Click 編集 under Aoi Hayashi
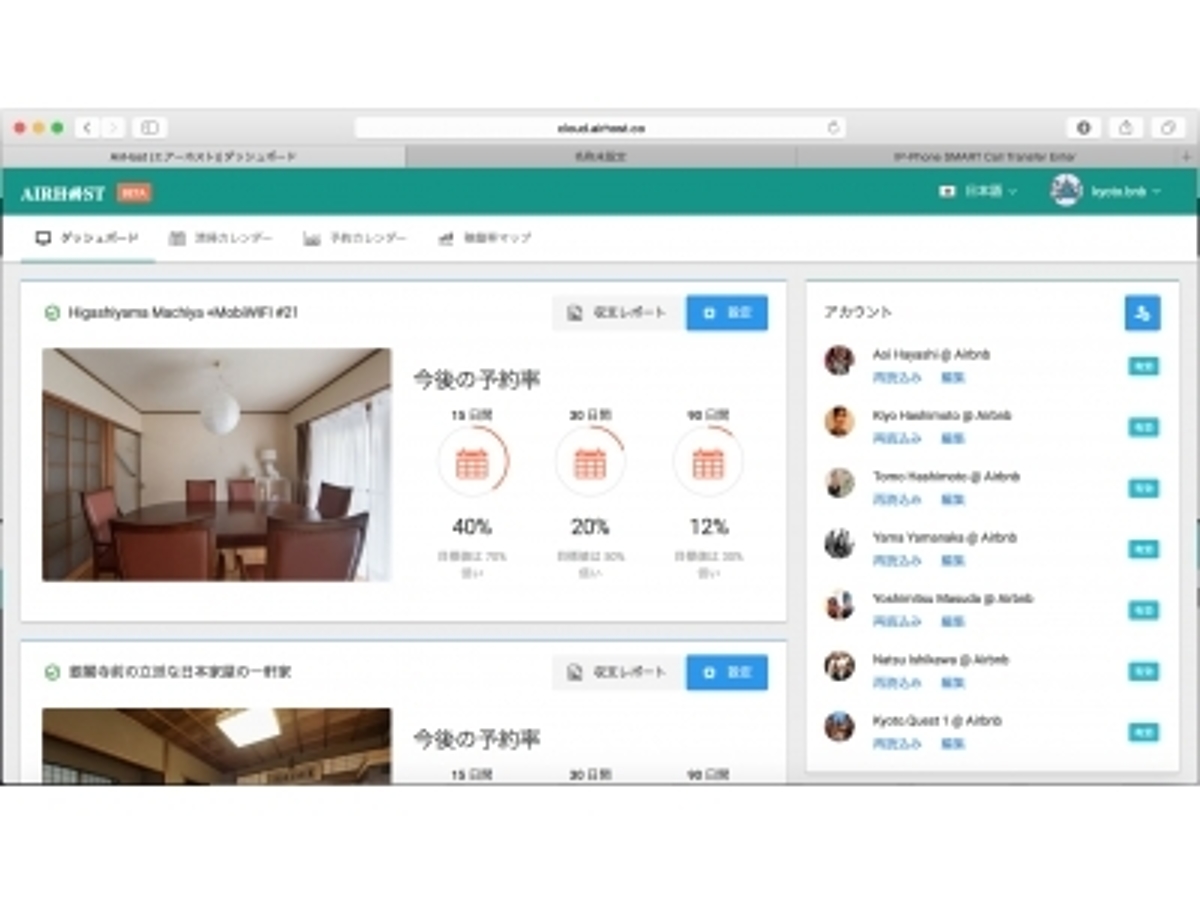The width and height of the screenshot is (1200, 900). tap(952, 378)
